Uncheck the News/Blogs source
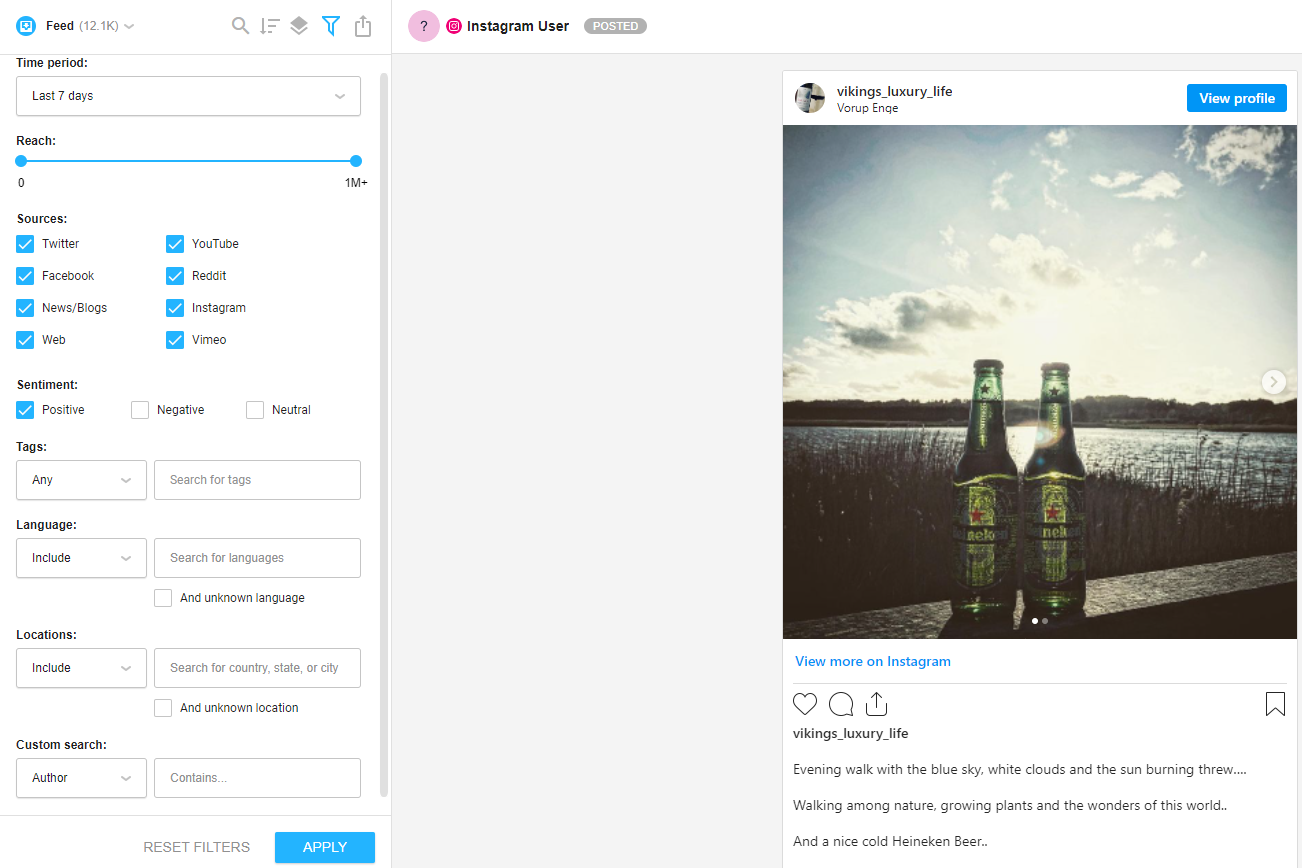1302x868 pixels. pyautogui.click(x=25, y=308)
